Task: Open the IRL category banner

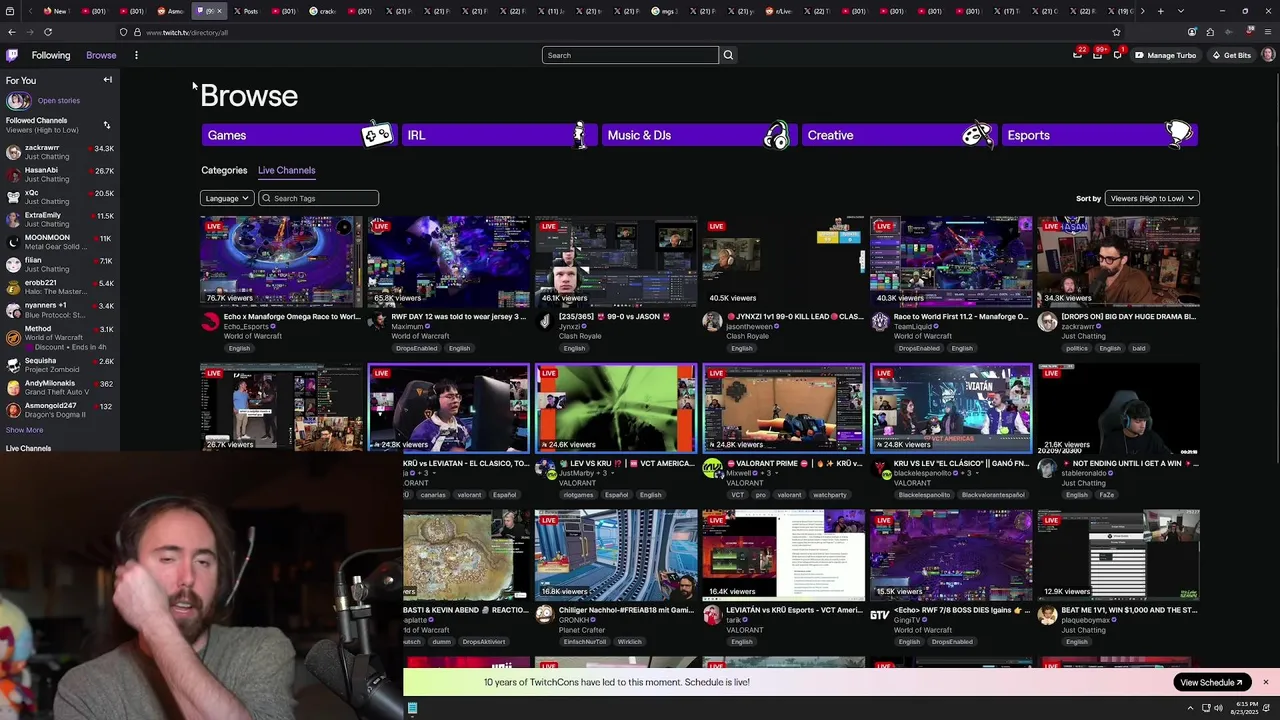Action: [499, 135]
